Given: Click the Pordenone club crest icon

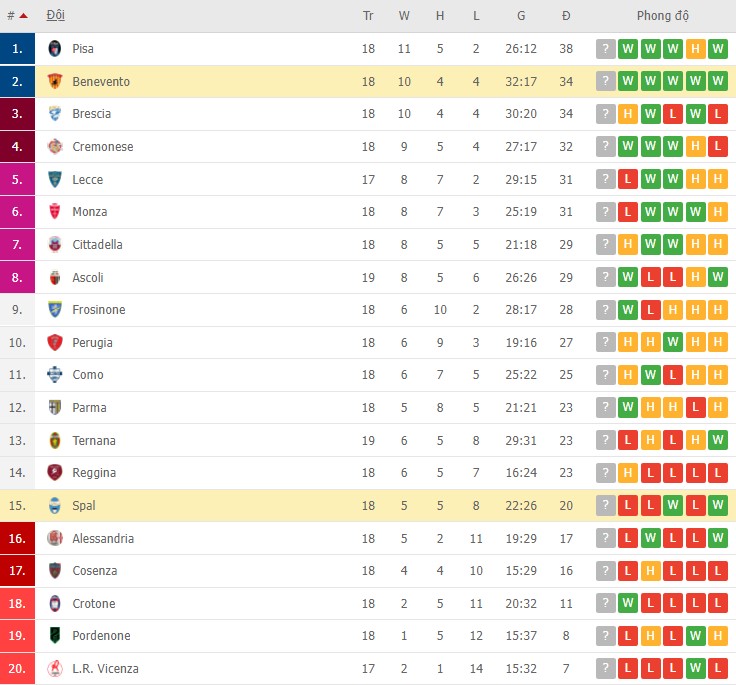Looking at the screenshot, I should point(55,636).
